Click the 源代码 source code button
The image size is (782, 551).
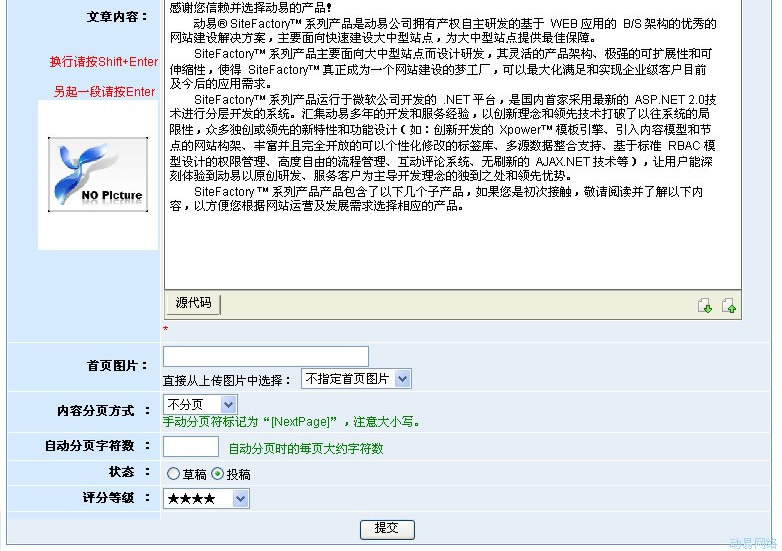click(x=193, y=304)
